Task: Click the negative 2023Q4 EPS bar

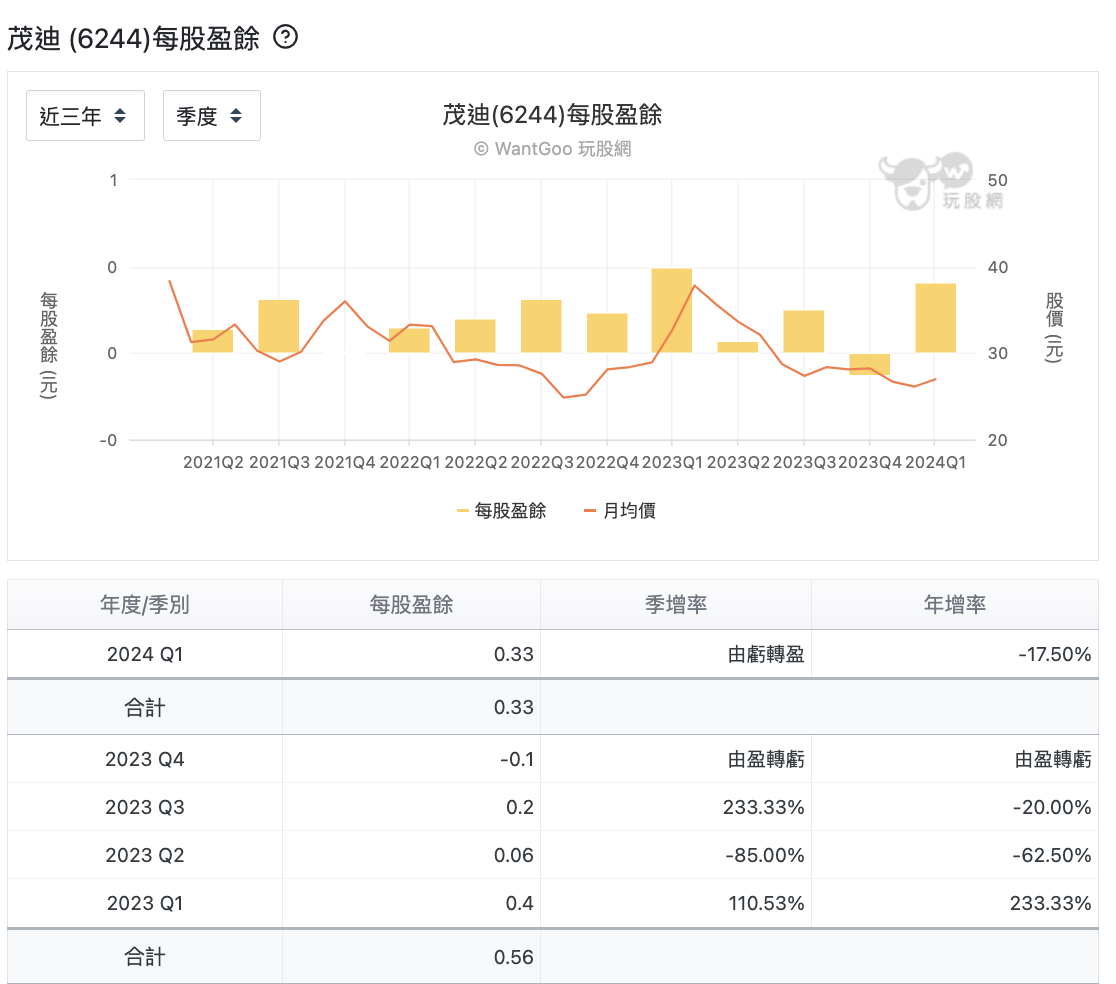Action: tap(869, 364)
